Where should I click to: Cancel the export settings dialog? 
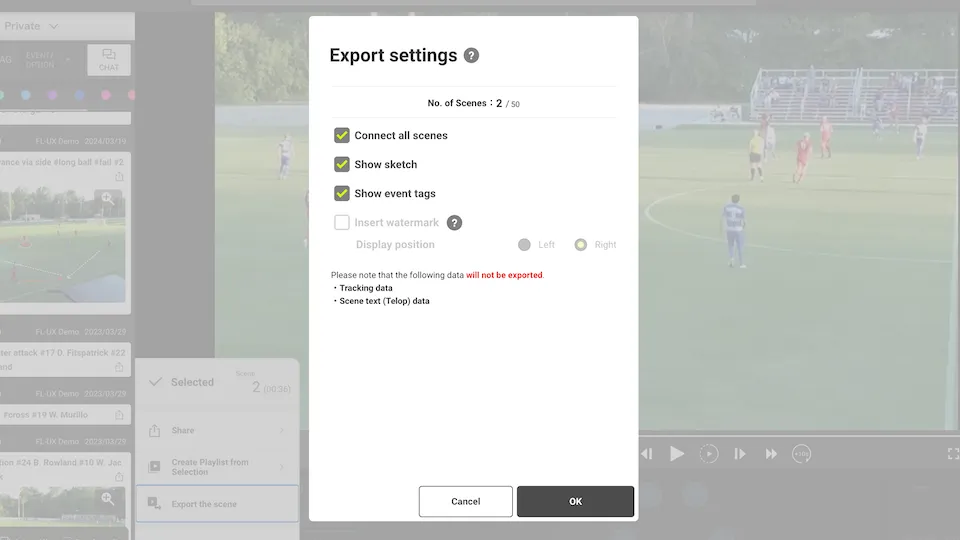coord(465,501)
